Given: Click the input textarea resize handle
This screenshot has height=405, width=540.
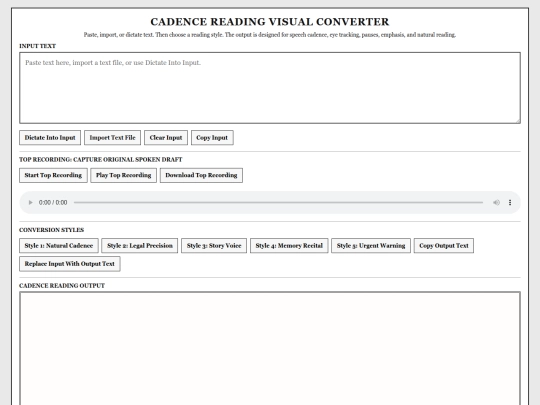Looking at the screenshot, I should click(x=518, y=121).
